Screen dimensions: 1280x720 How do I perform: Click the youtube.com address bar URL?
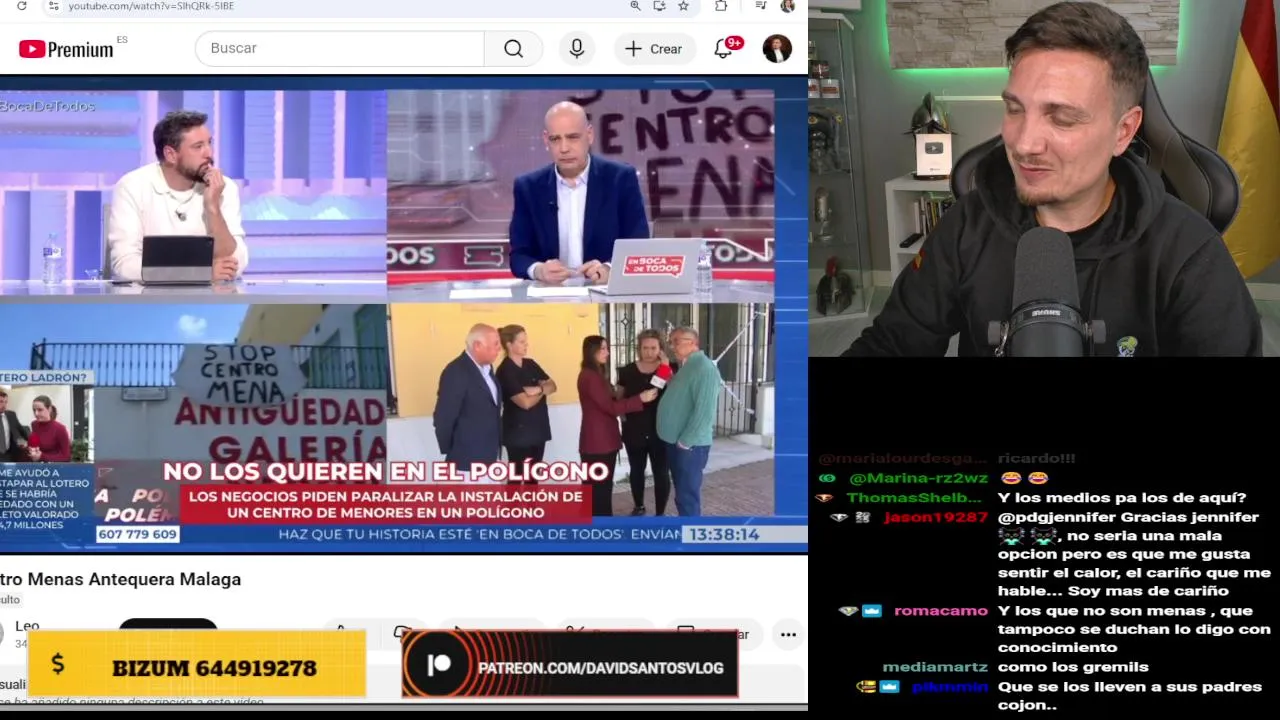click(151, 6)
